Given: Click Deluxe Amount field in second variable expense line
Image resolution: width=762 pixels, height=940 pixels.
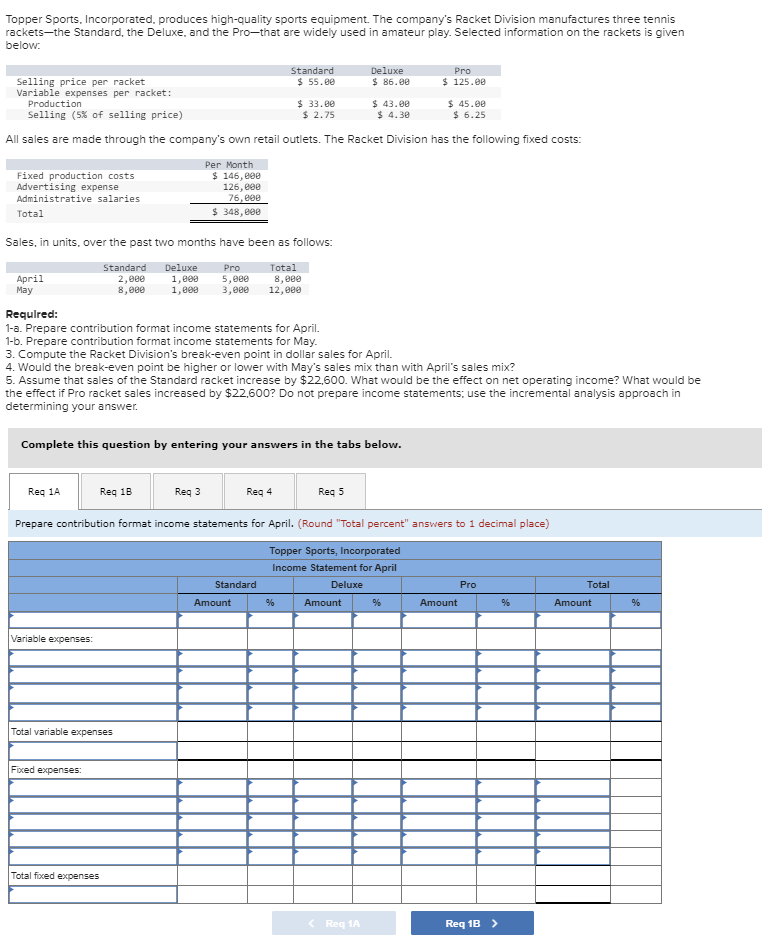Looking at the screenshot, I should [323, 676].
